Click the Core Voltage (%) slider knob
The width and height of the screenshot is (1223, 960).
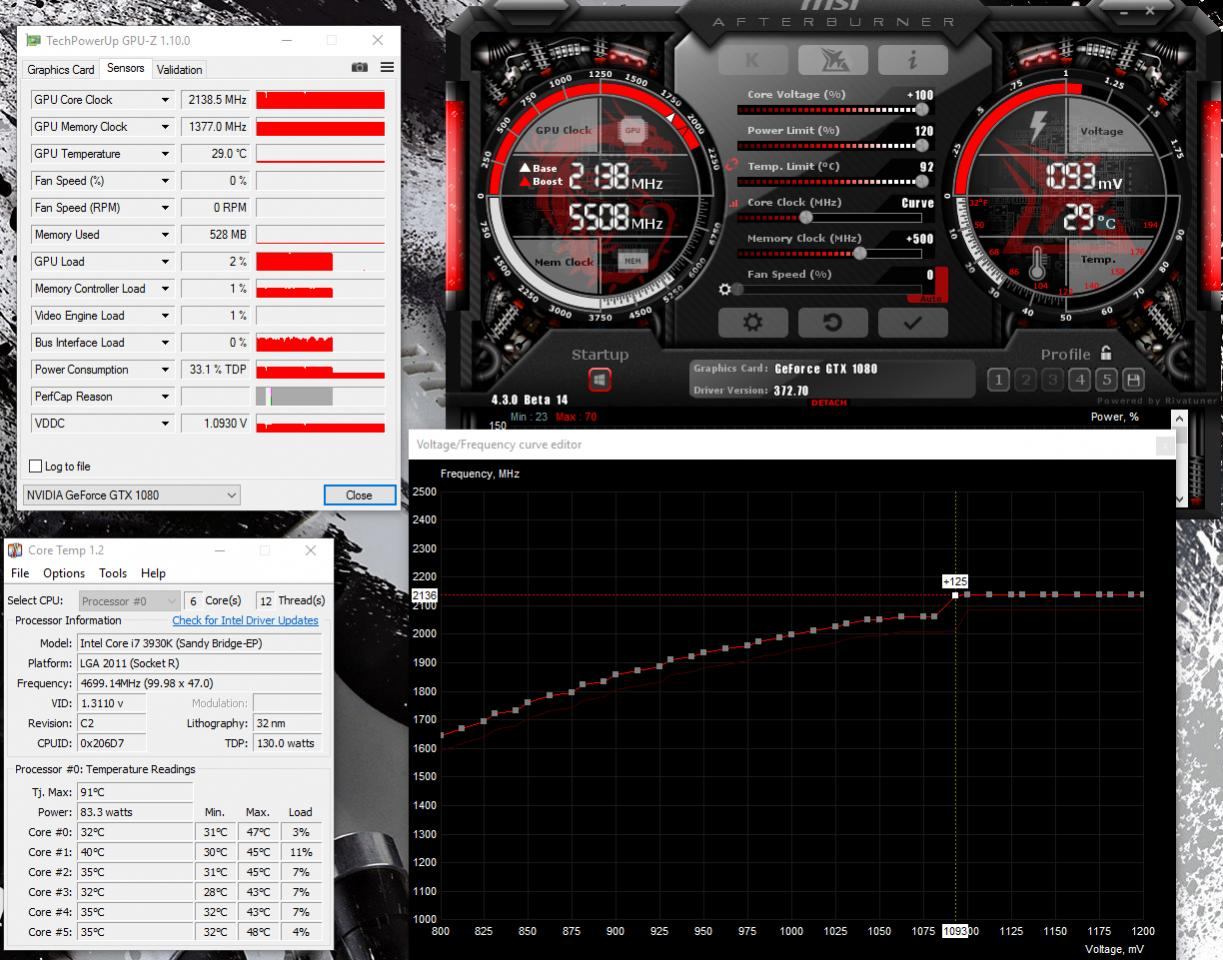coord(921,109)
